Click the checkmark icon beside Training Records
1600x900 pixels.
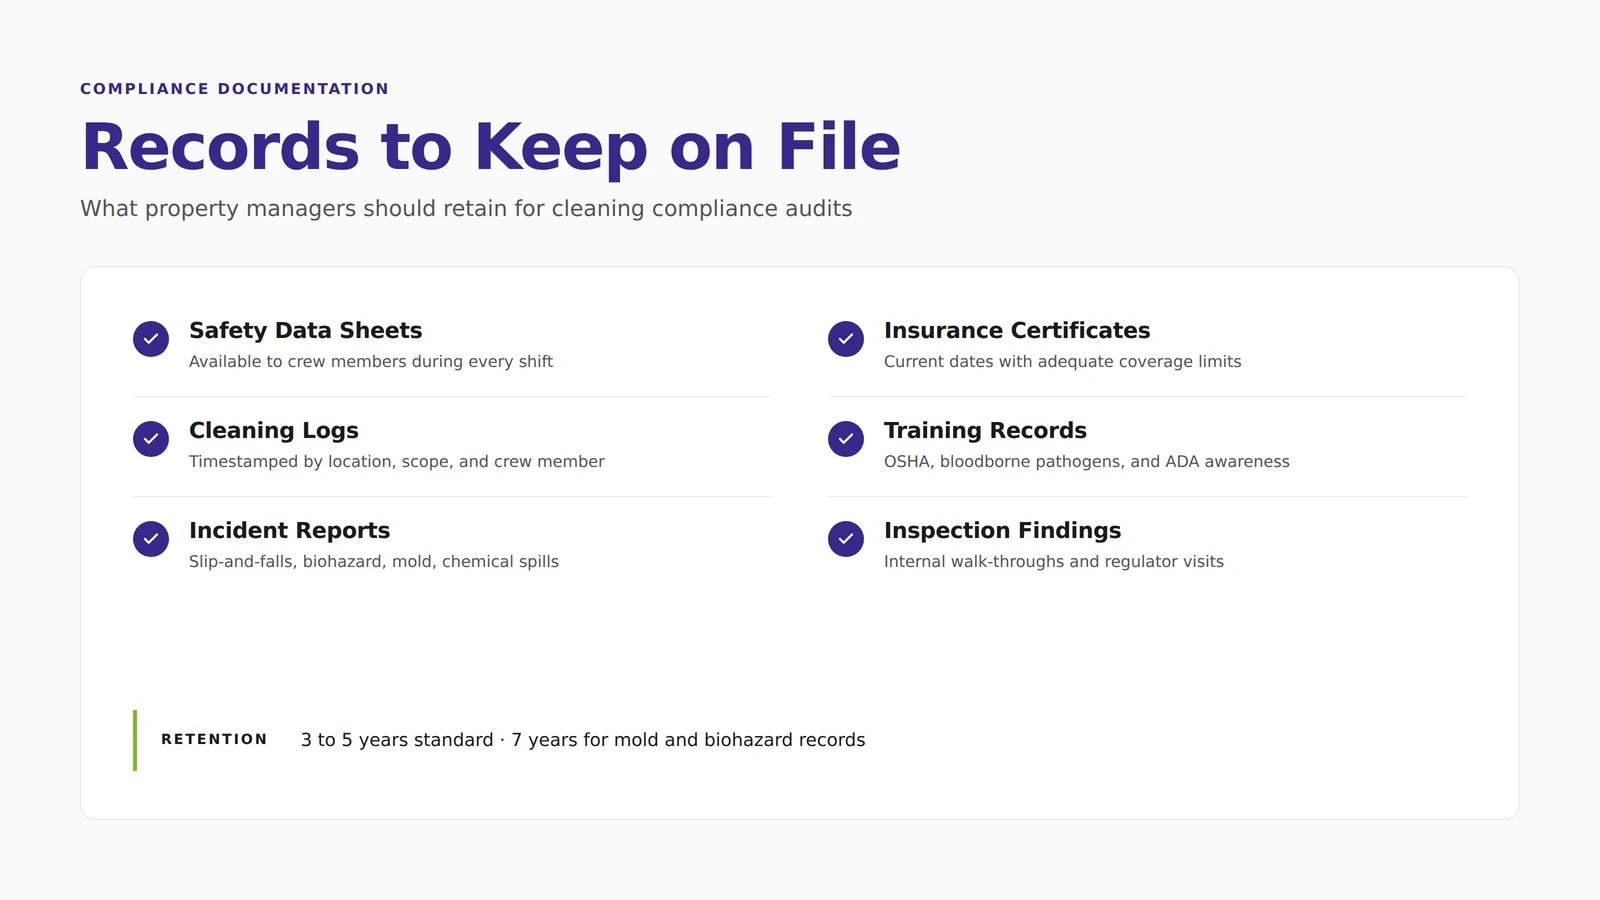point(846,439)
